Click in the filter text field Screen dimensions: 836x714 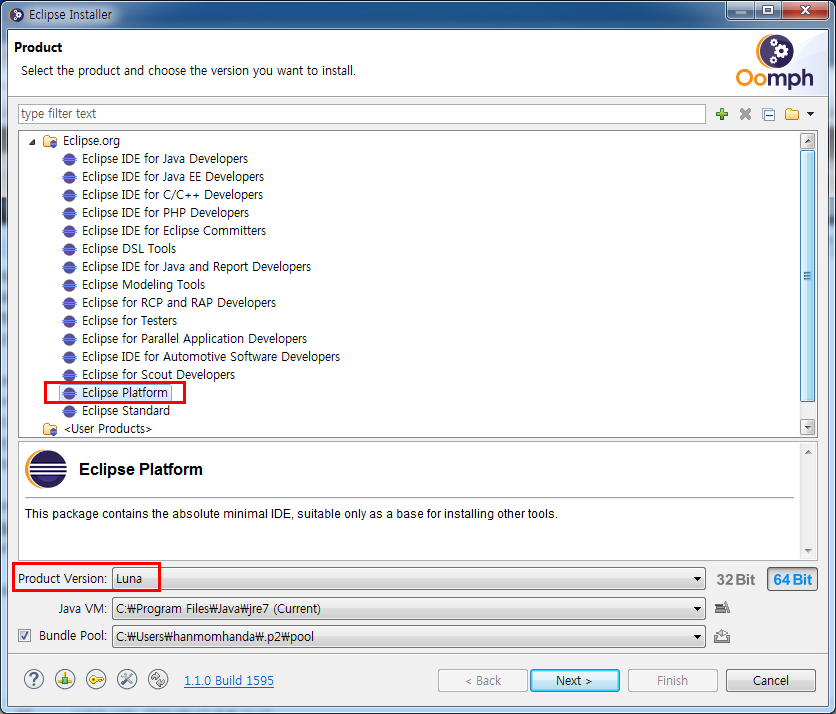click(362, 114)
